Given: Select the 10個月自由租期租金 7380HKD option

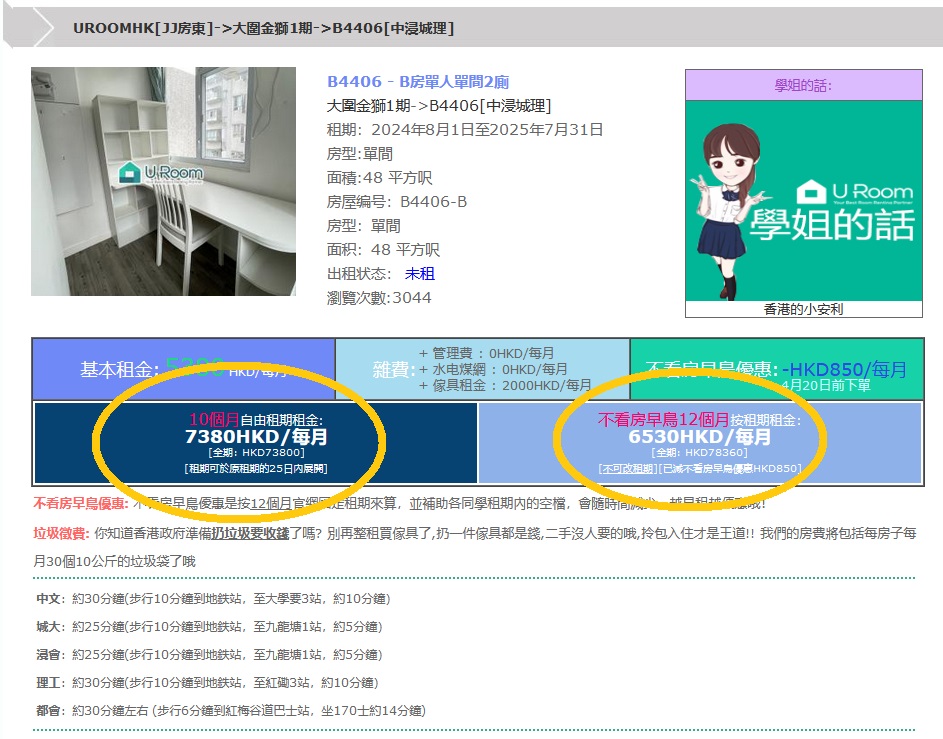Looking at the screenshot, I should point(256,443).
